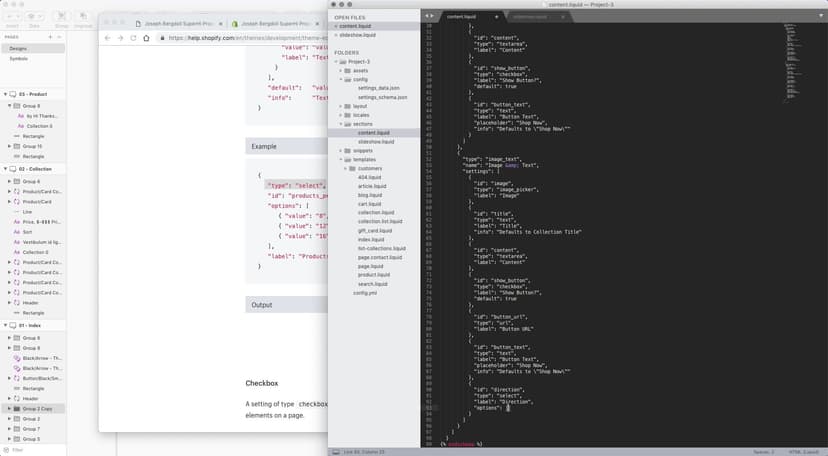
Task: Reload the Shopify help page
Action: [133, 38]
